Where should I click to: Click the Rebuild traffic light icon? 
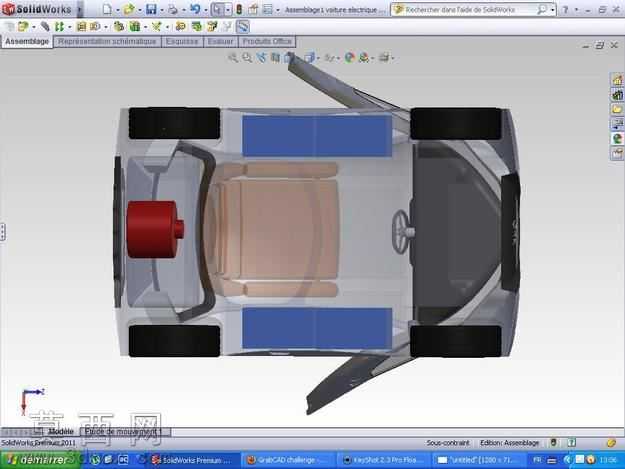coord(239,9)
